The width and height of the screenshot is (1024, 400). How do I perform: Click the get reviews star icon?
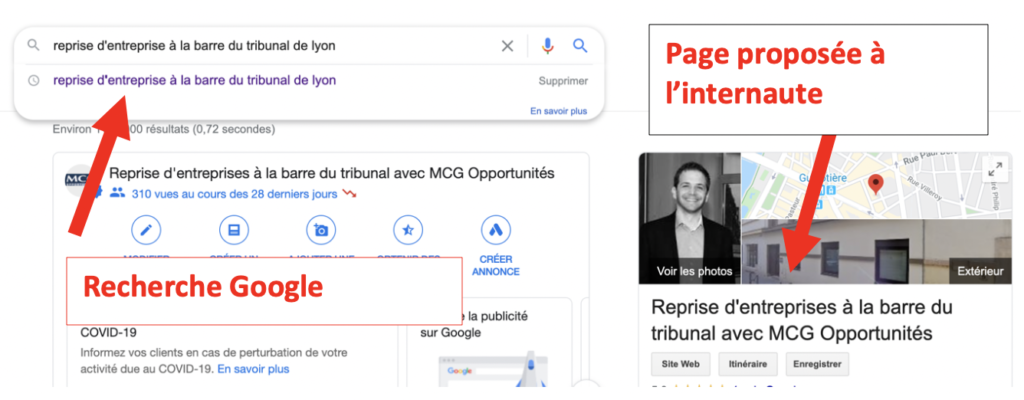pyautogui.click(x=408, y=230)
